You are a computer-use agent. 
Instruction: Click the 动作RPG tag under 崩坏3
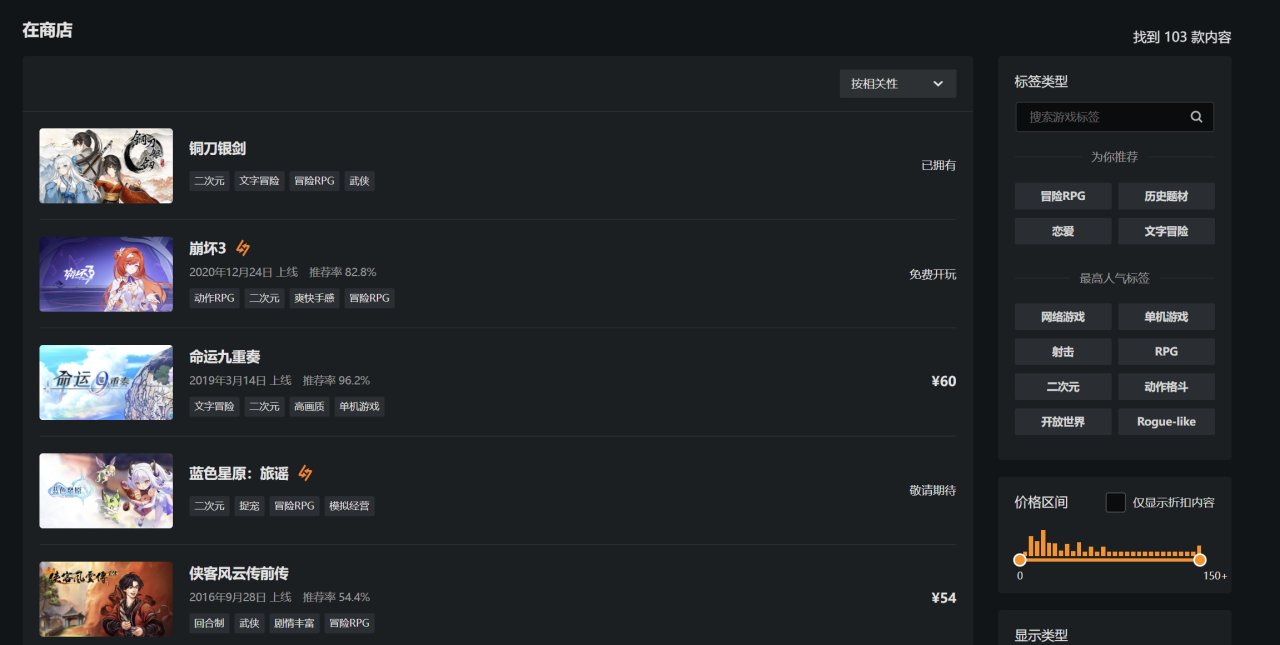coord(214,298)
